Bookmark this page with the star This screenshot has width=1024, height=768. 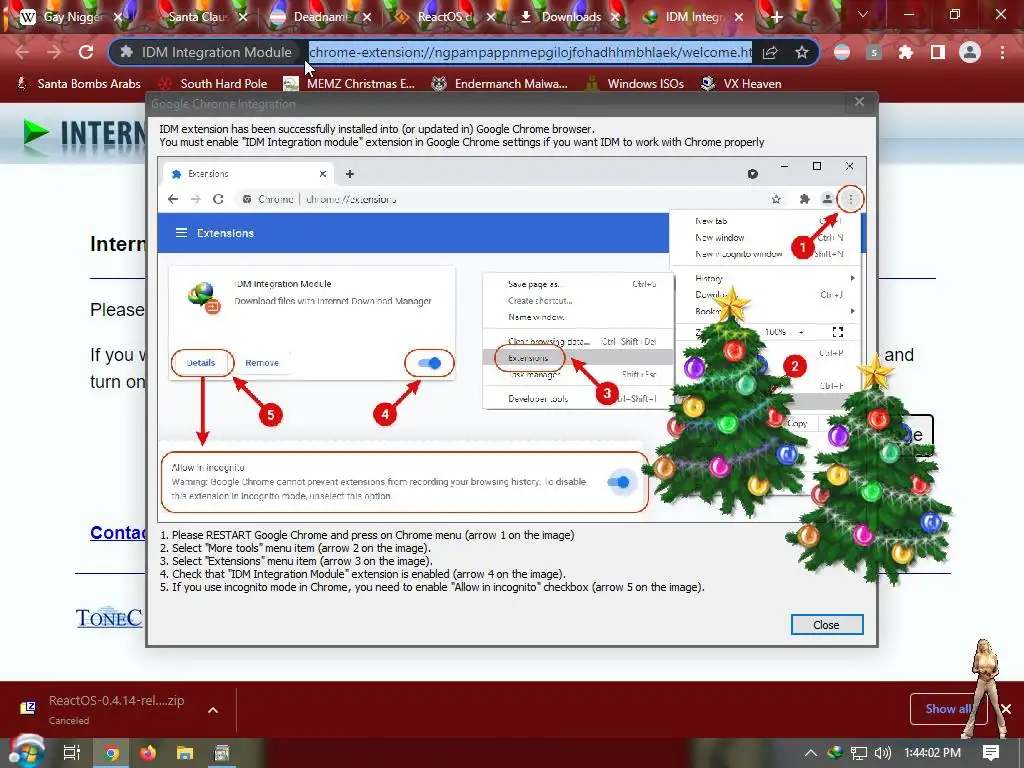tap(802, 52)
